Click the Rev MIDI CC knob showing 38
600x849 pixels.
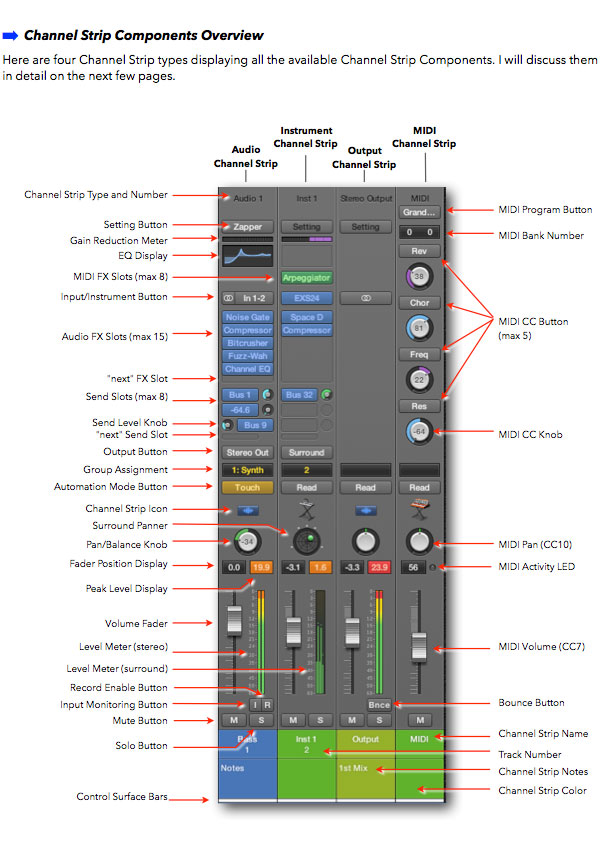pos(419,276)
